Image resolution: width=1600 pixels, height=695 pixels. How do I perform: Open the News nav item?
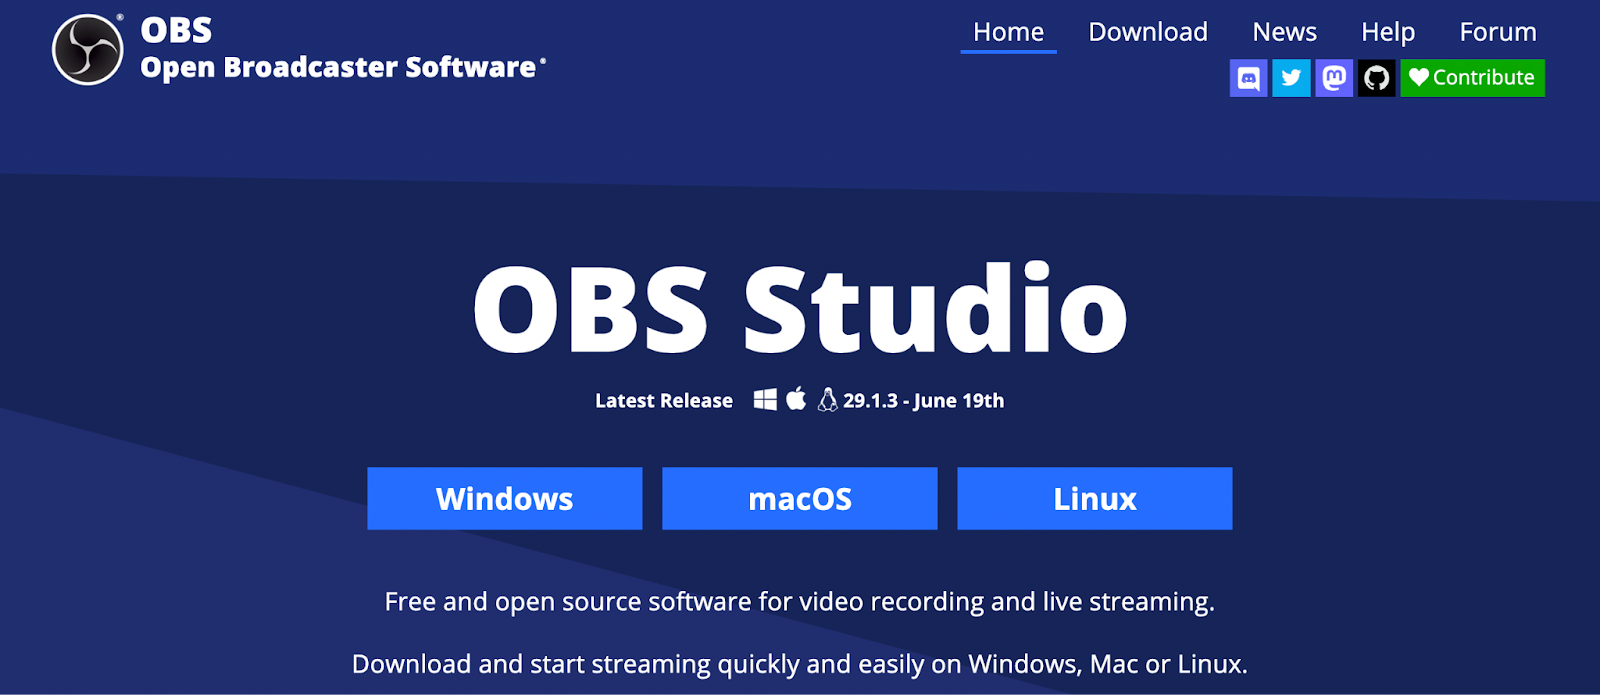click(1284, 32)
